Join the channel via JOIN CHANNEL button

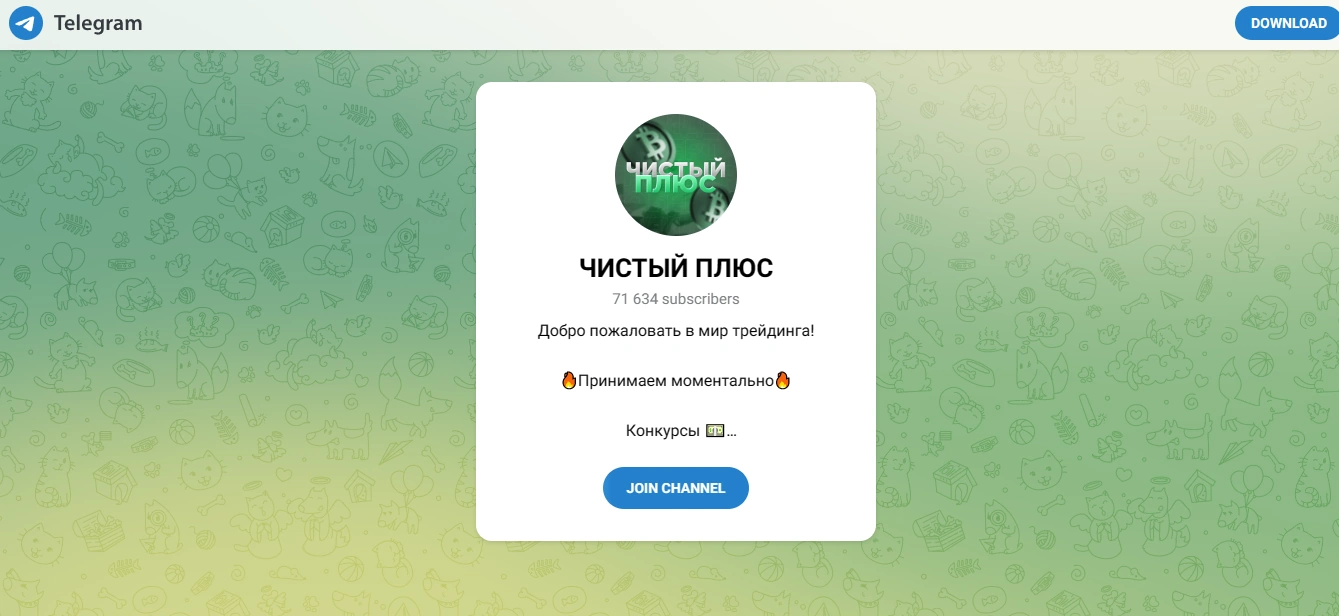(676, 488)
